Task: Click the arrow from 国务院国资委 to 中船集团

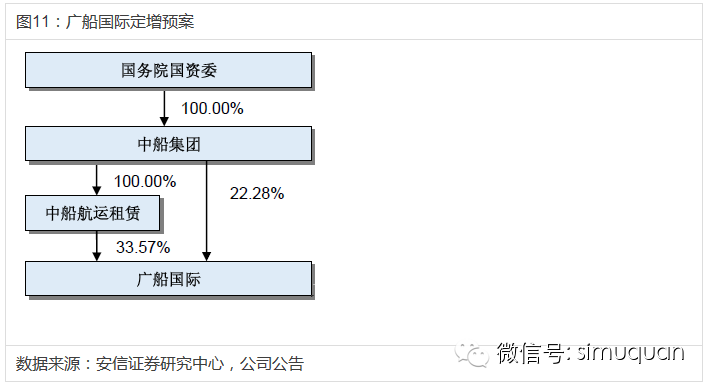Action: tap(164, 107)
